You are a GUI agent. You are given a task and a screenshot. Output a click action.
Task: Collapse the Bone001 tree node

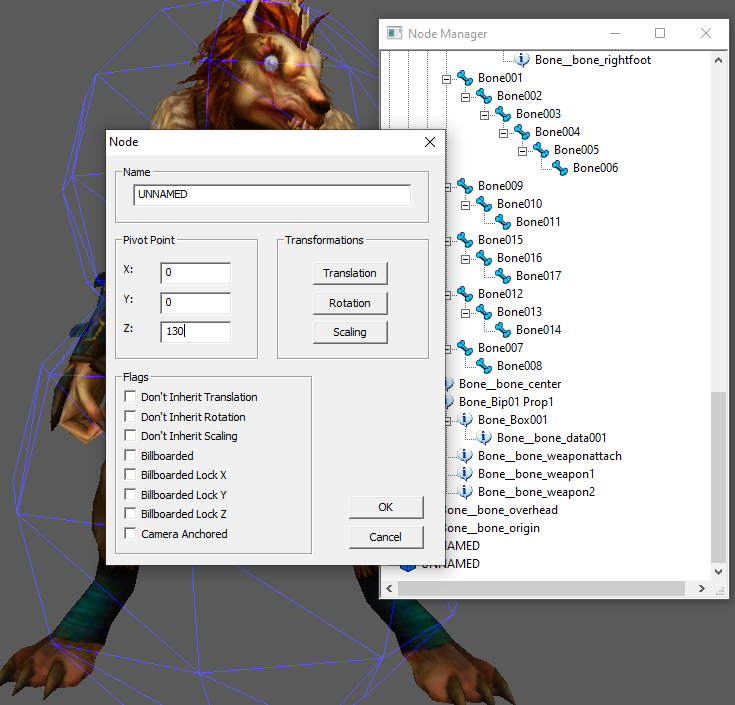pyautogui.click(x=446, y=79)
